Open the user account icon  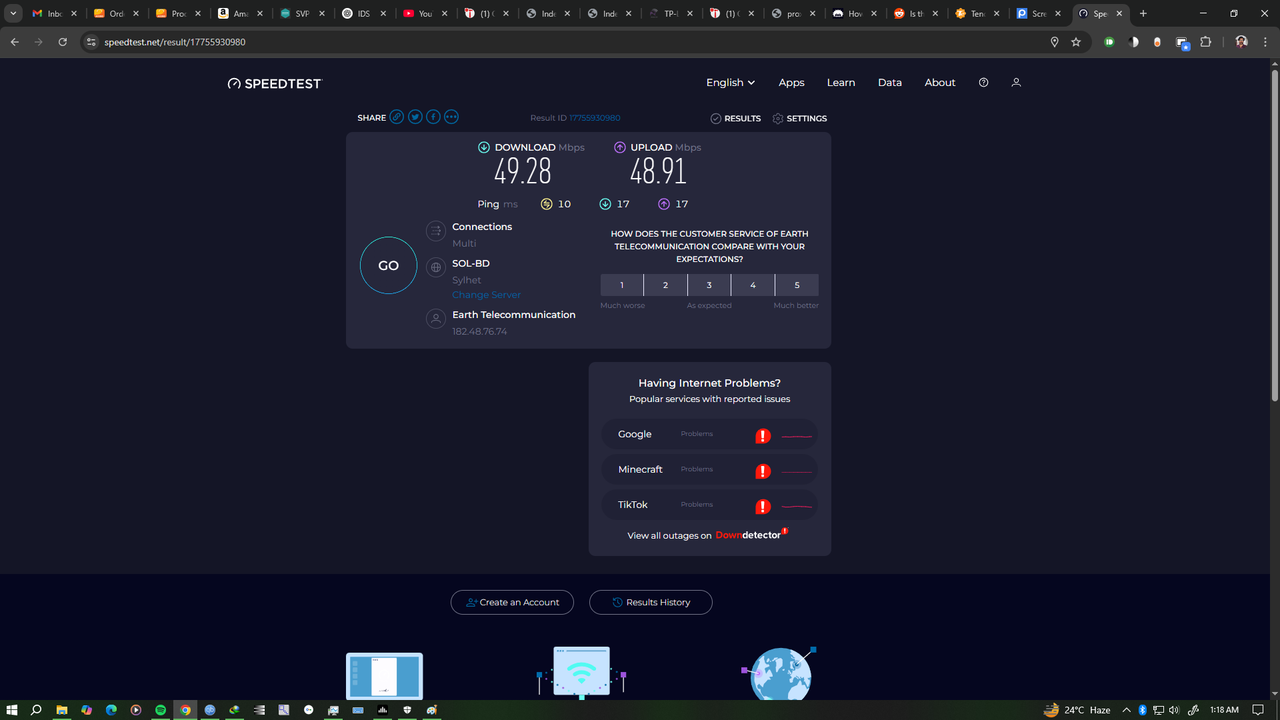click(1016, 83)
